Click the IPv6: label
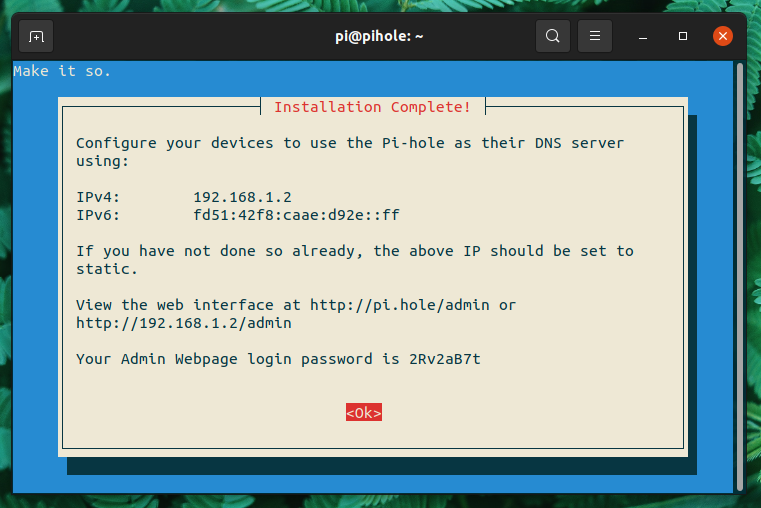 (98, 215)
